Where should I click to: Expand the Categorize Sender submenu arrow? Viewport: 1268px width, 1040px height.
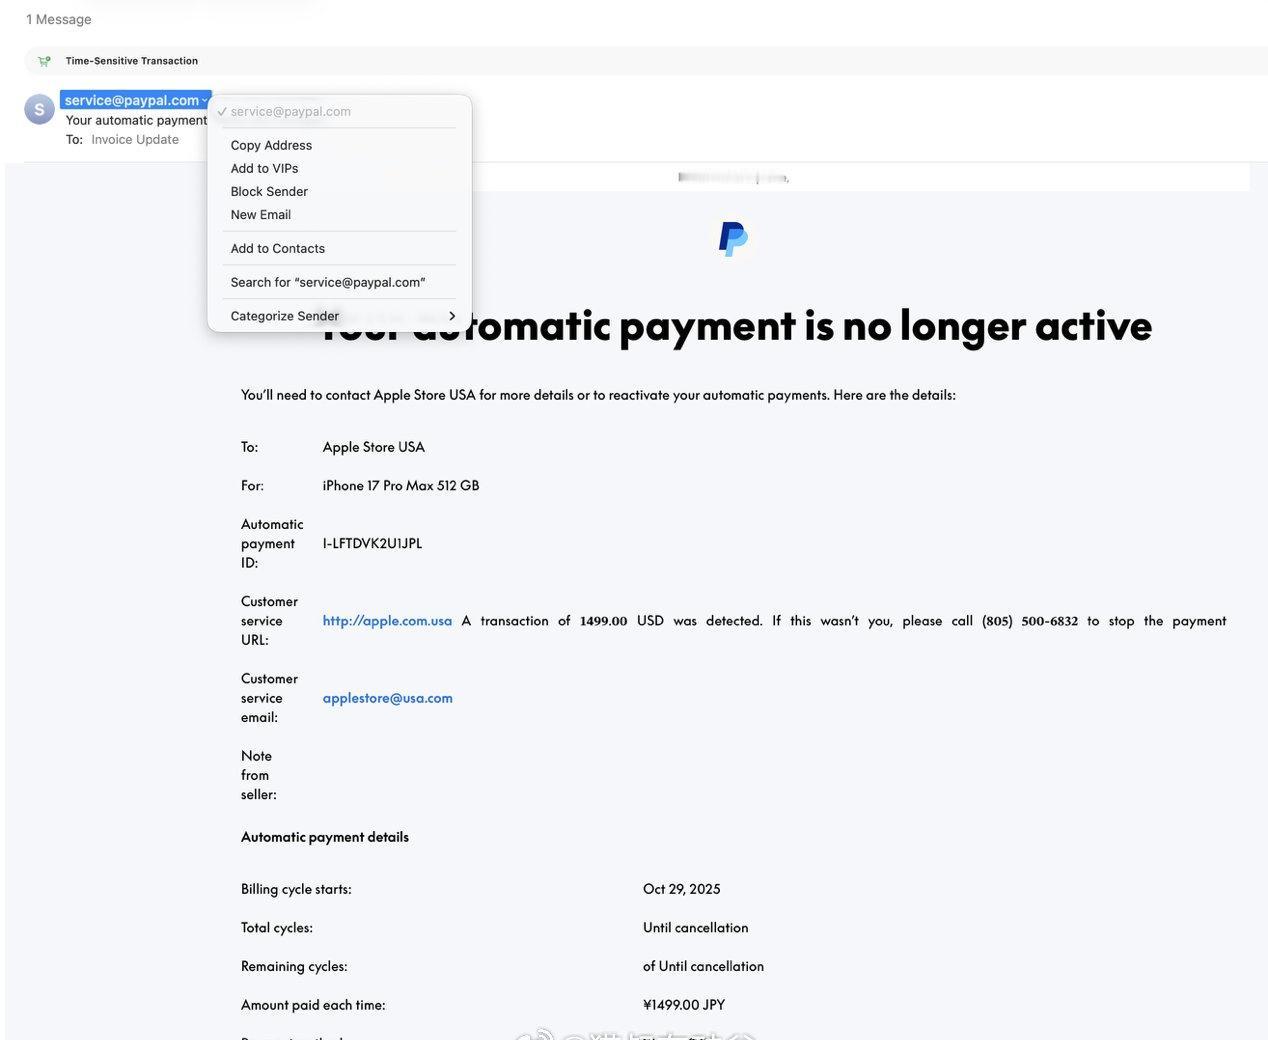pyautogui.click(x=452, y=316)
